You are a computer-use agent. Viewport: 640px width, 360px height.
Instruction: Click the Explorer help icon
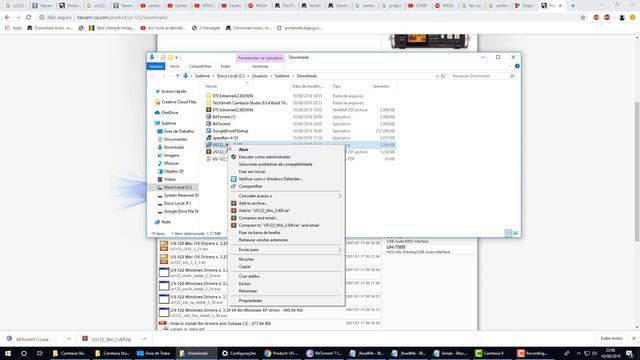(517, 66)
